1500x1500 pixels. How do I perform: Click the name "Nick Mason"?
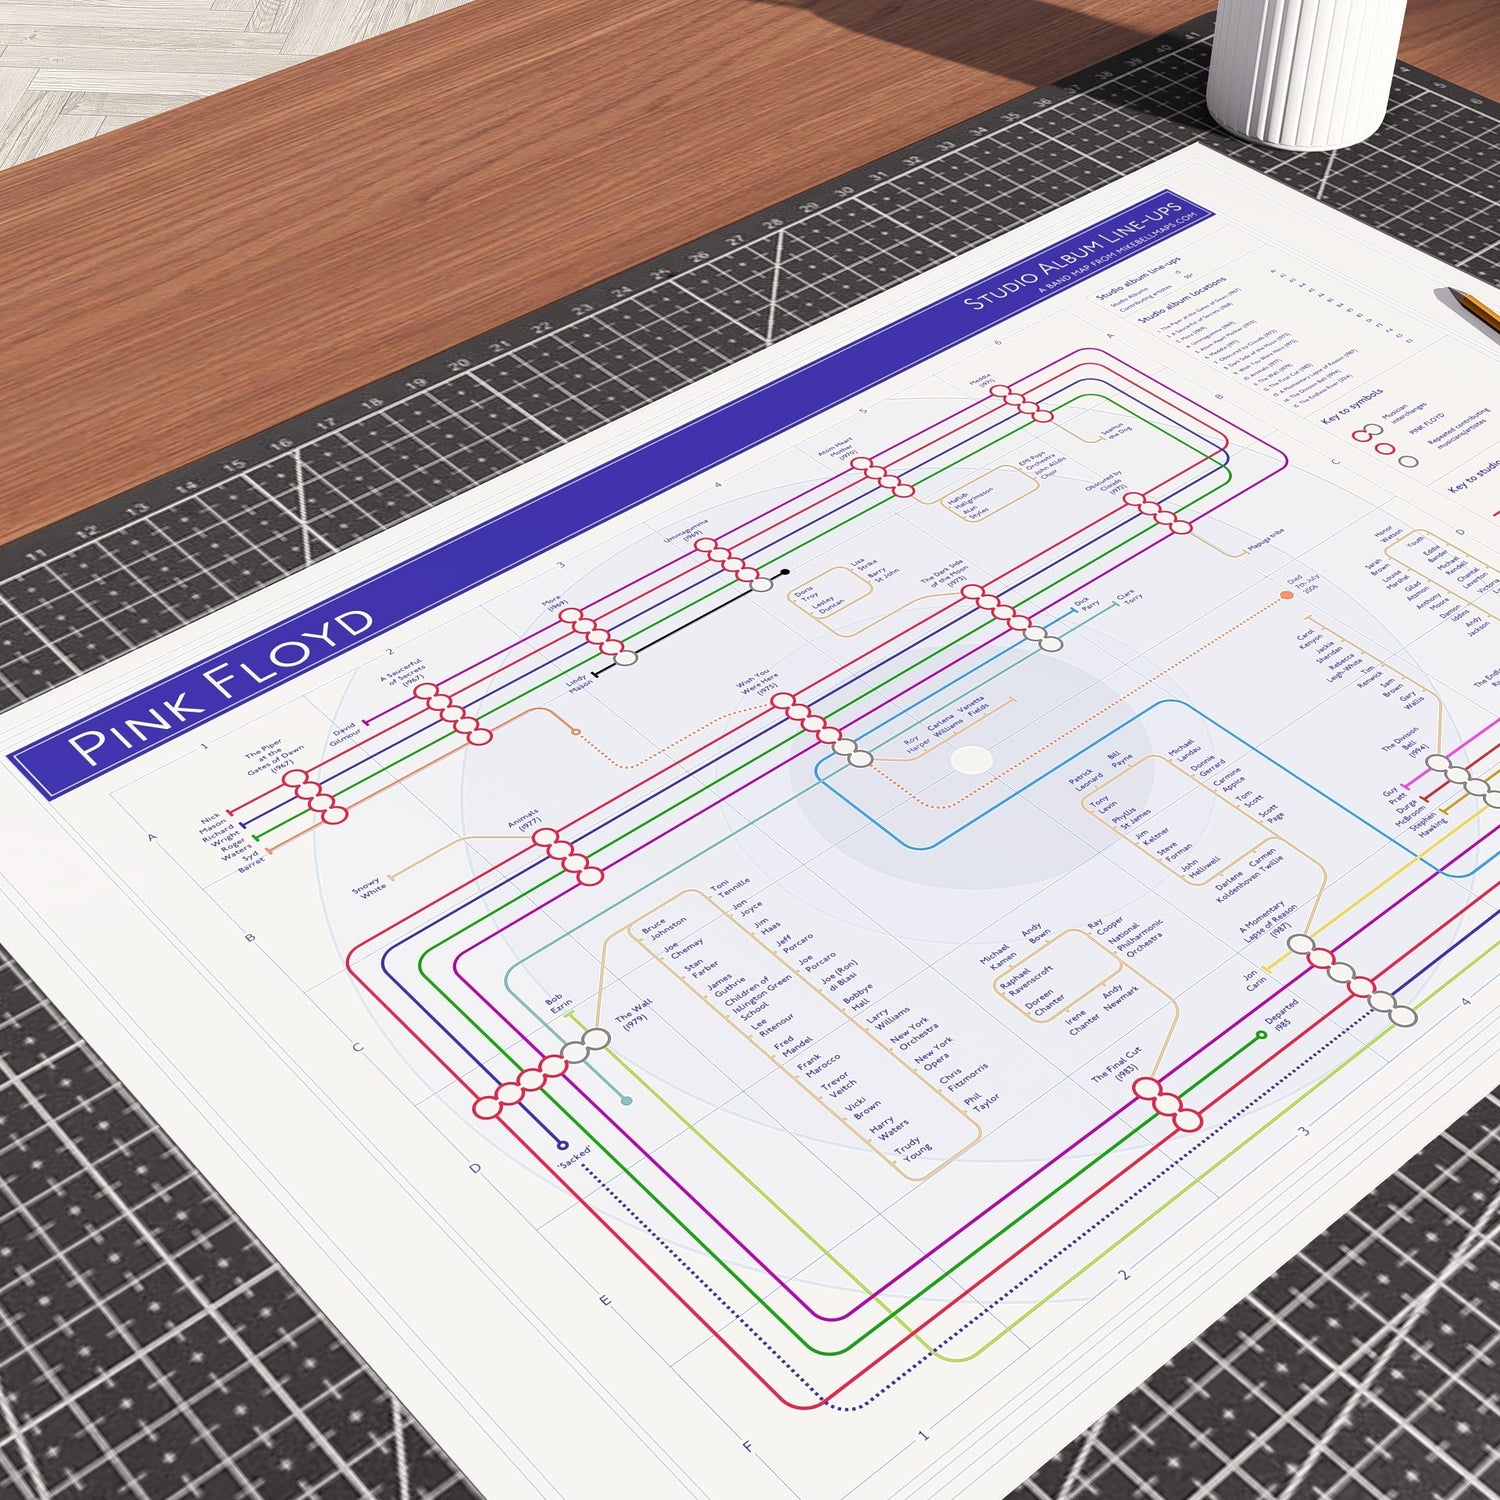212,824
